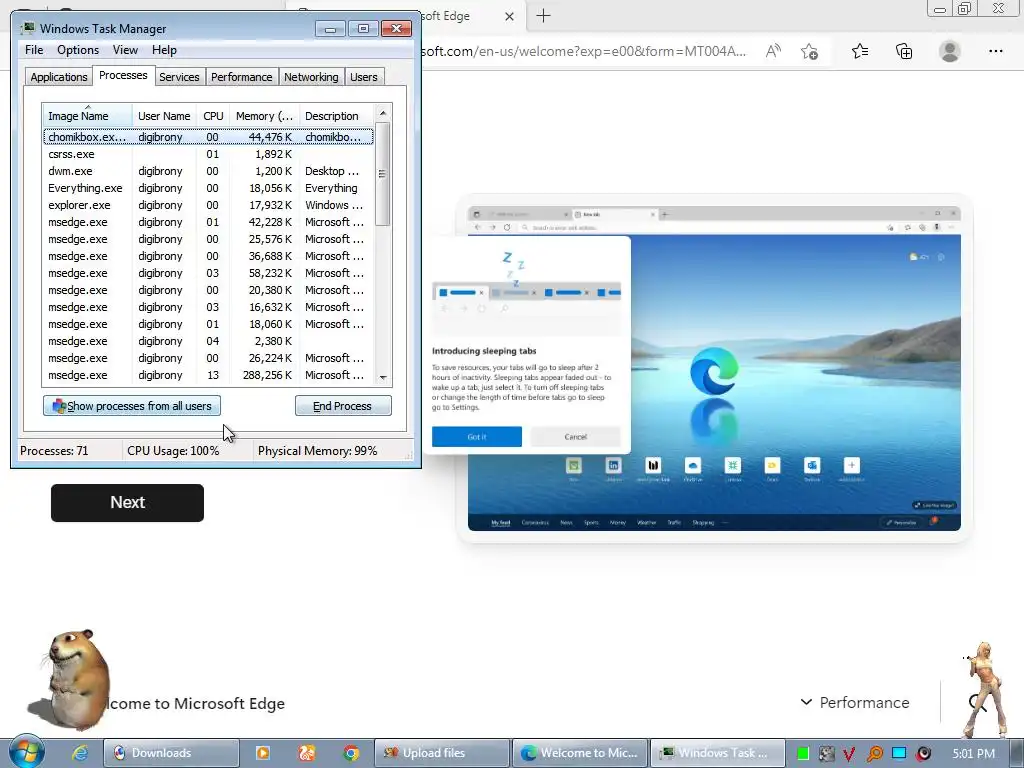1024x768 pixels.
Task: Open the Edge Collections icon
Action: [904, 51]
